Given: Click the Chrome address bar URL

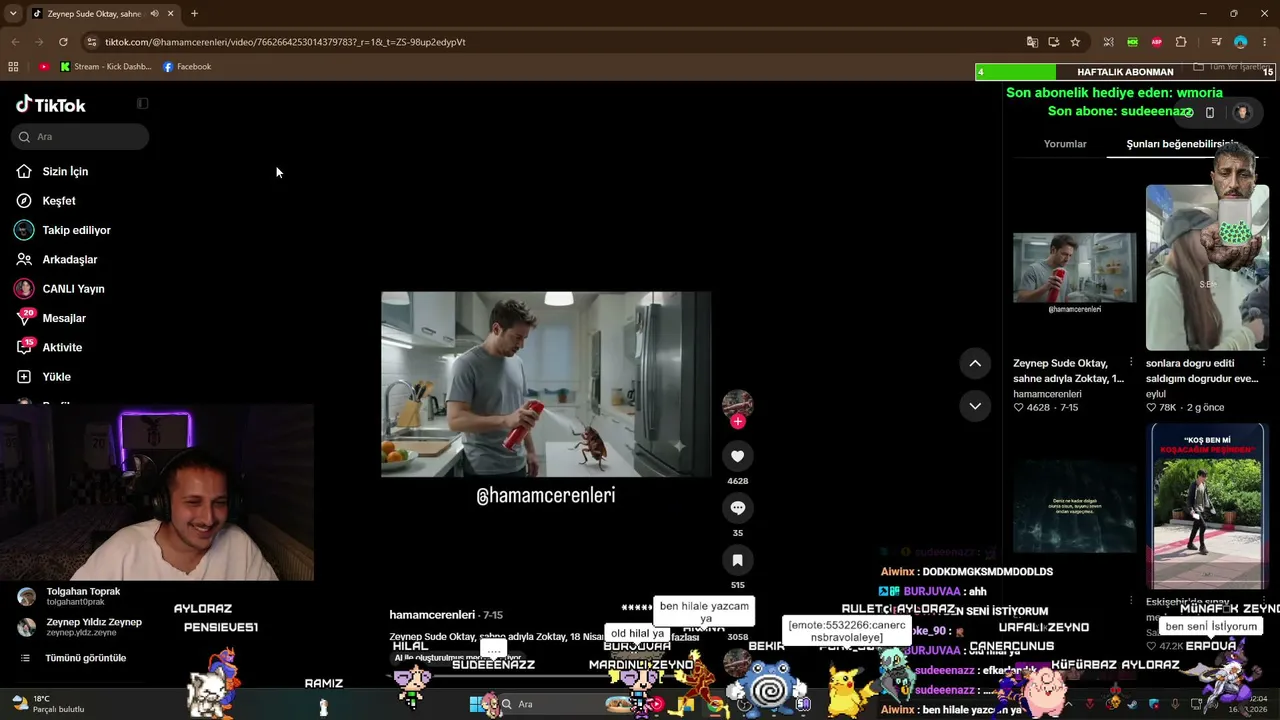Looking at the screenshot, I should (x=285, y=42).
